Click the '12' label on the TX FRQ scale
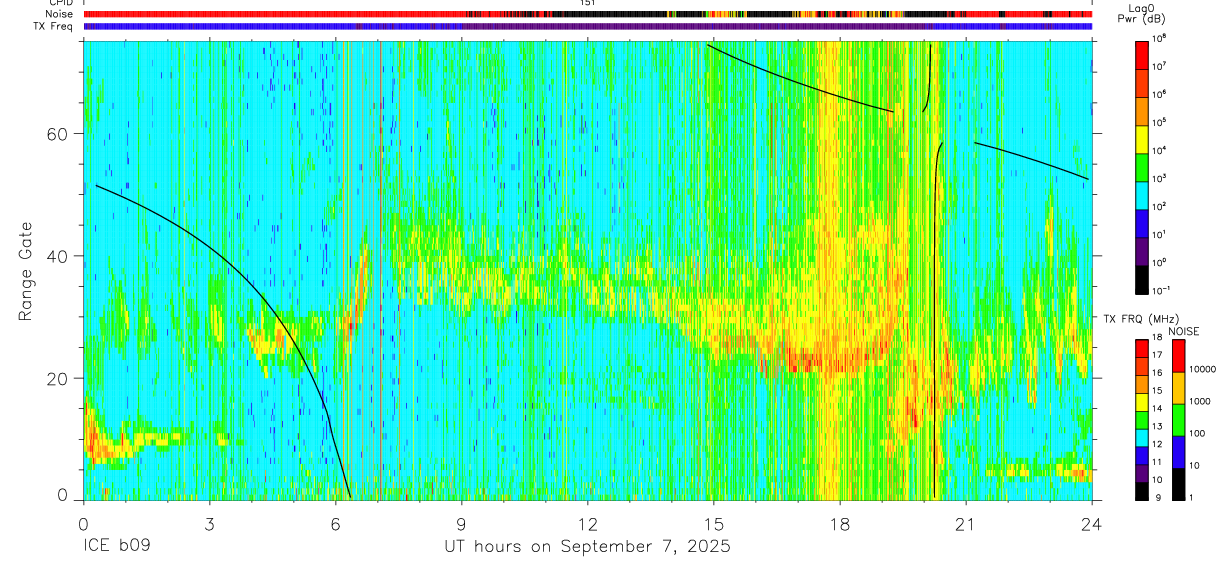The image size is (1228, 567). point(1158,444)
